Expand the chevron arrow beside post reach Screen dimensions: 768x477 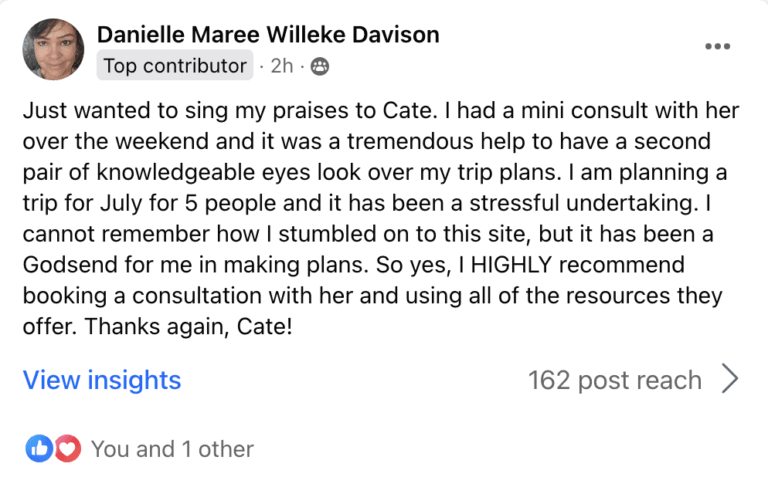click(730, 380)
